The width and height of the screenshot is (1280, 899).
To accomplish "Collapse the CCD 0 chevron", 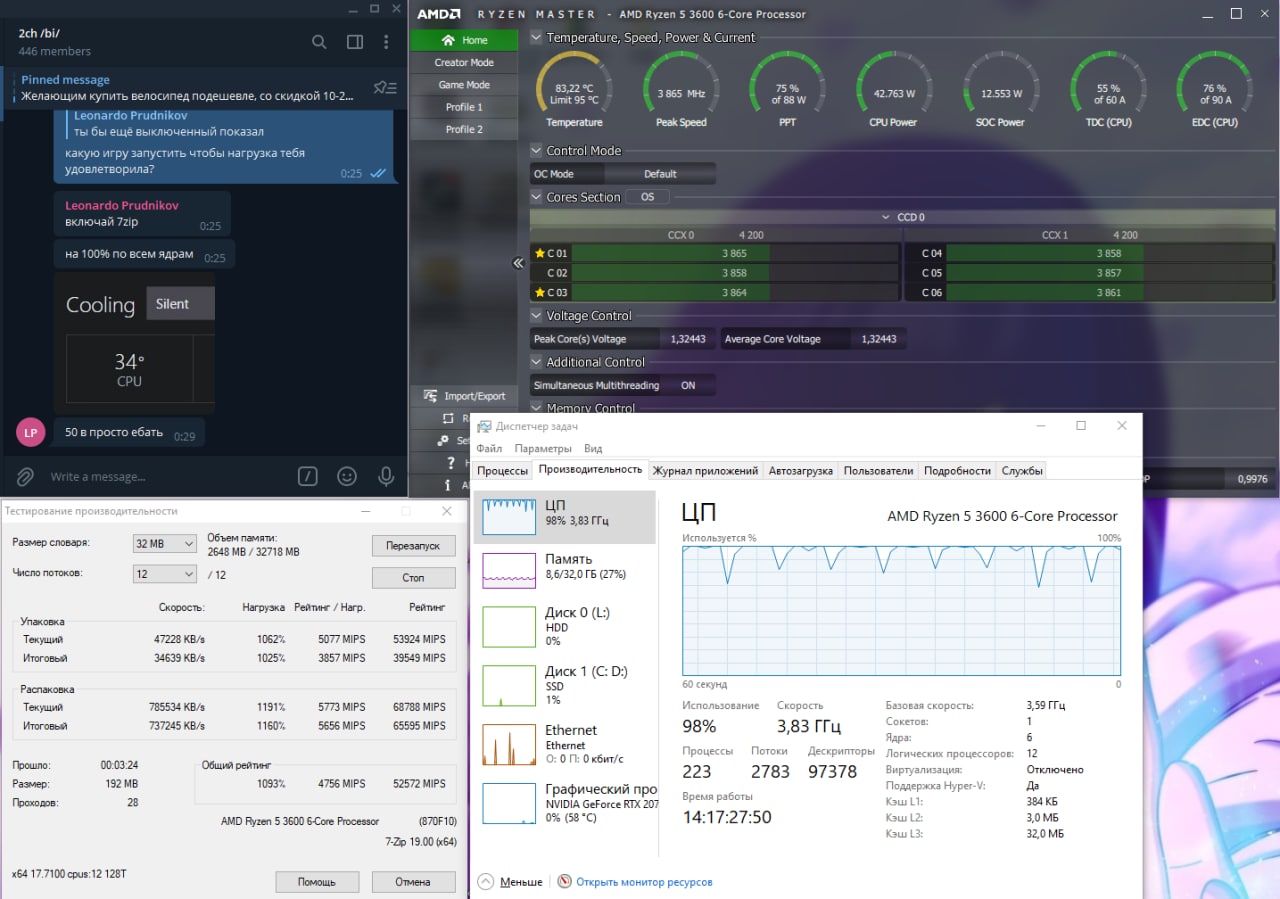I will pos(886,217).
